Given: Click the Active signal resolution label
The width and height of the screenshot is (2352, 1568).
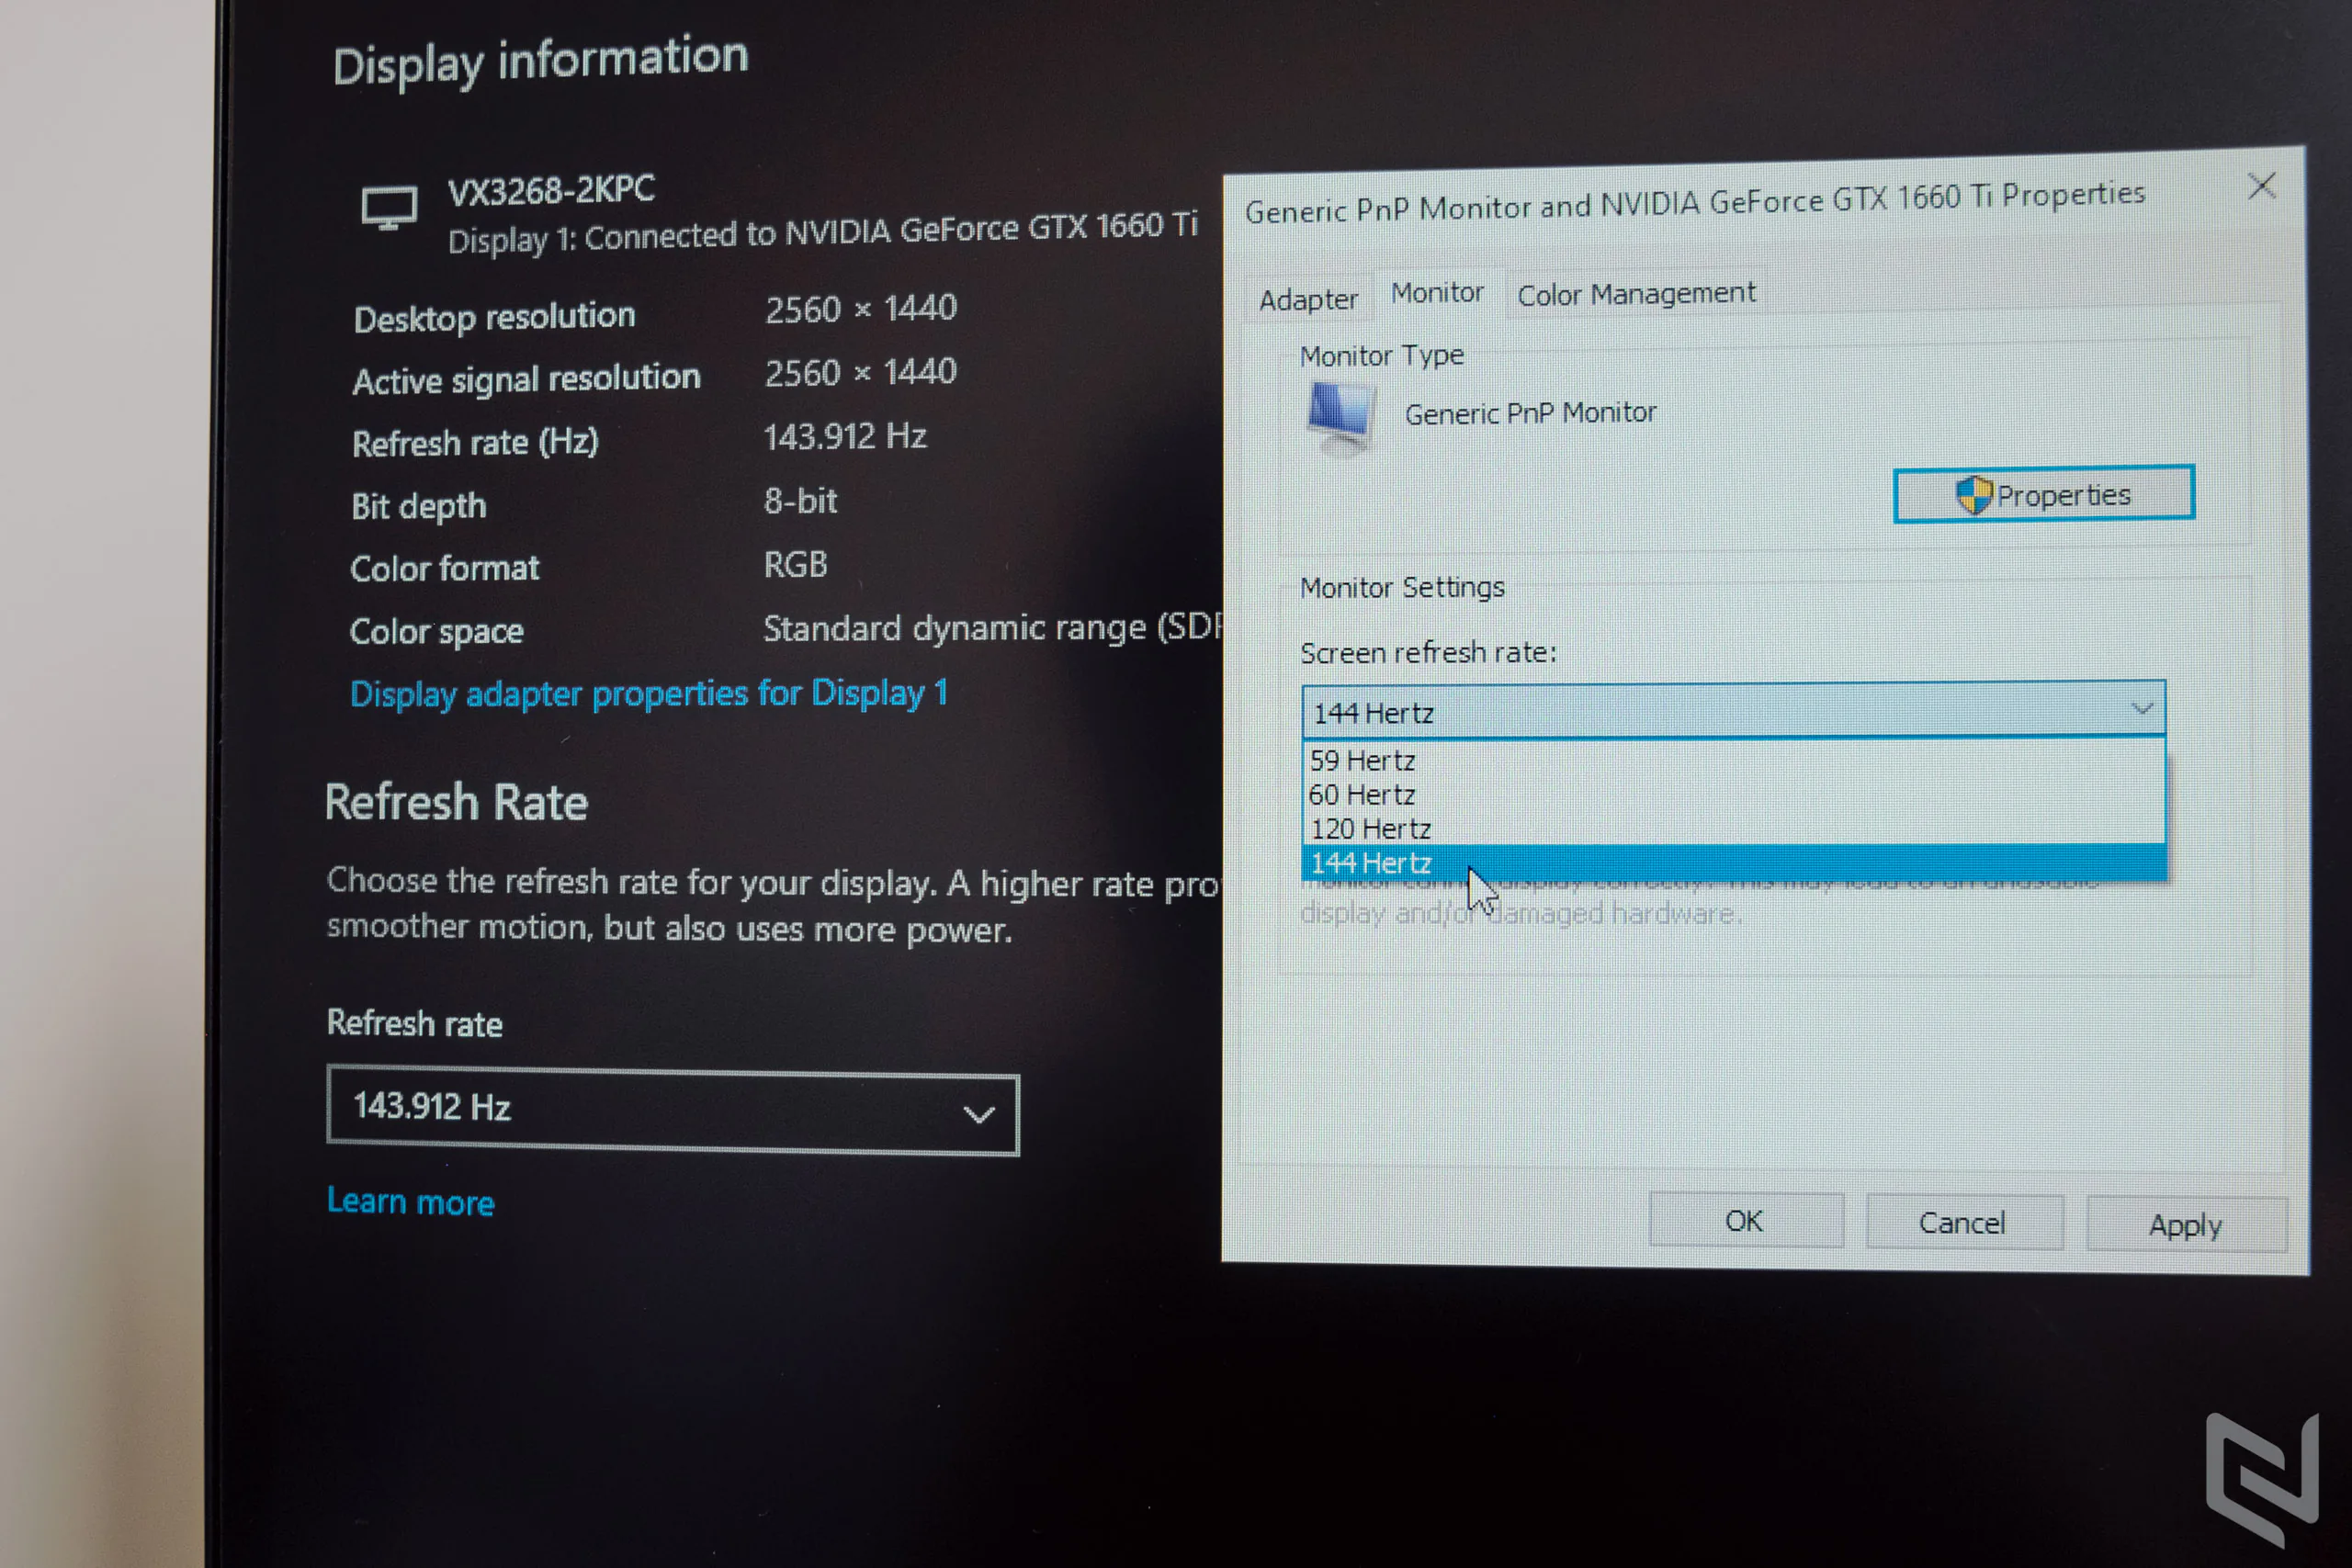Looking at the screenshot, I should [527, 379].
